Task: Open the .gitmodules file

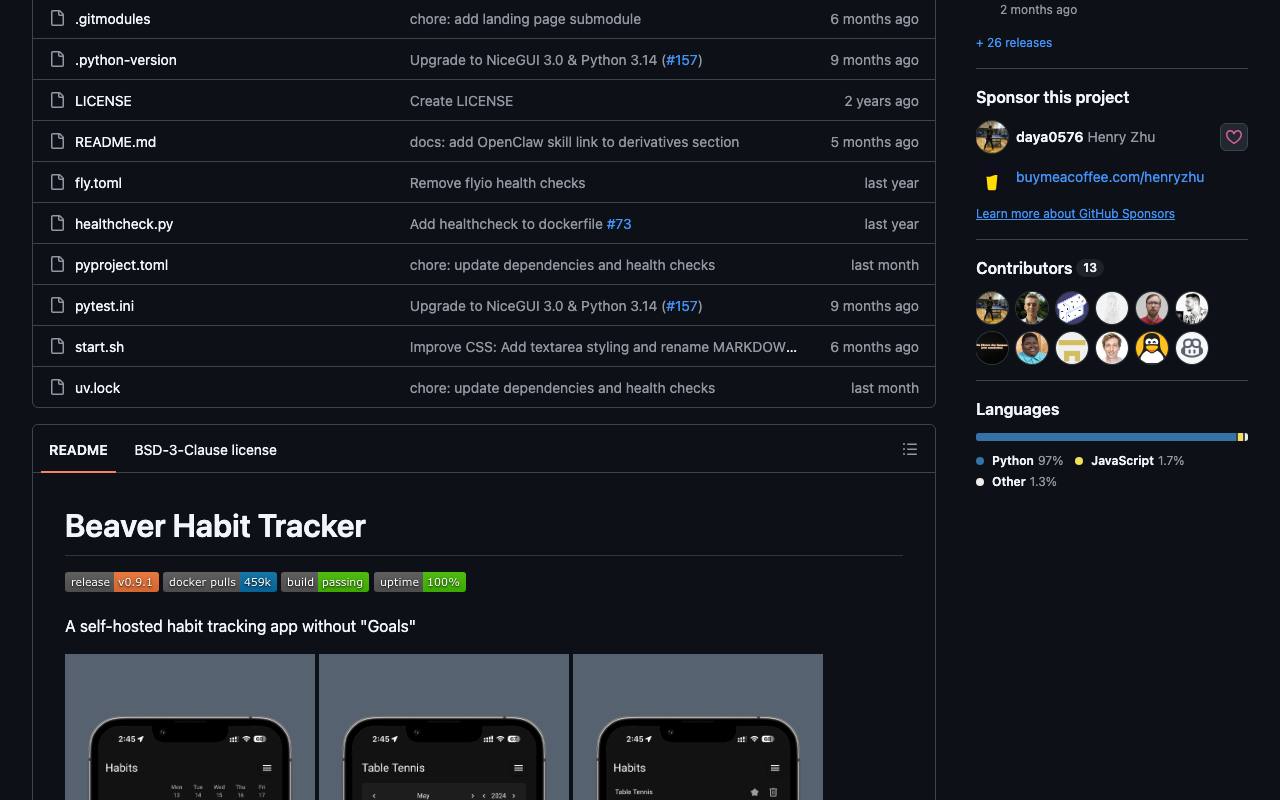Action: 113,19
